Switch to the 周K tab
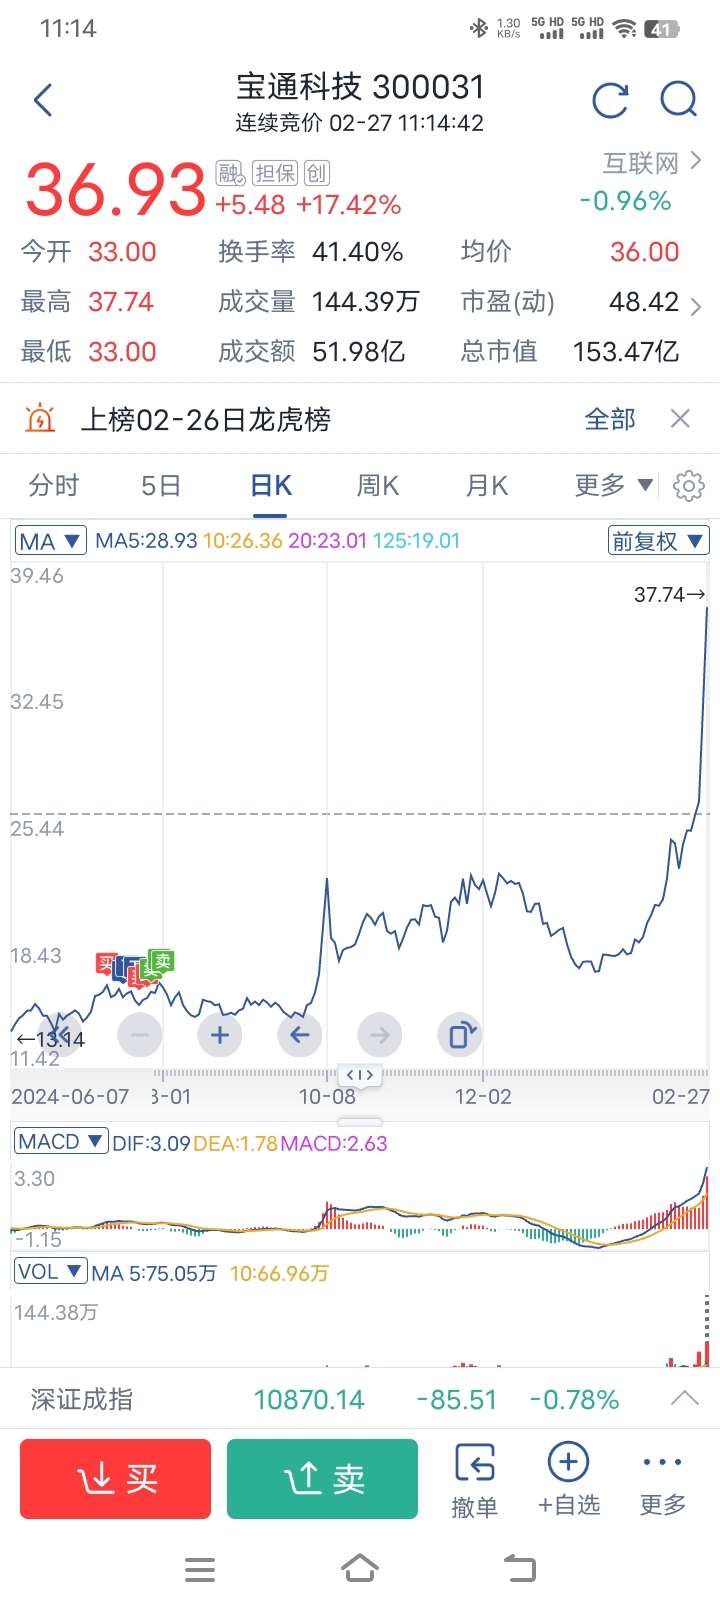Viewport: 720px width, 1612px height. (x=378, y=486)
